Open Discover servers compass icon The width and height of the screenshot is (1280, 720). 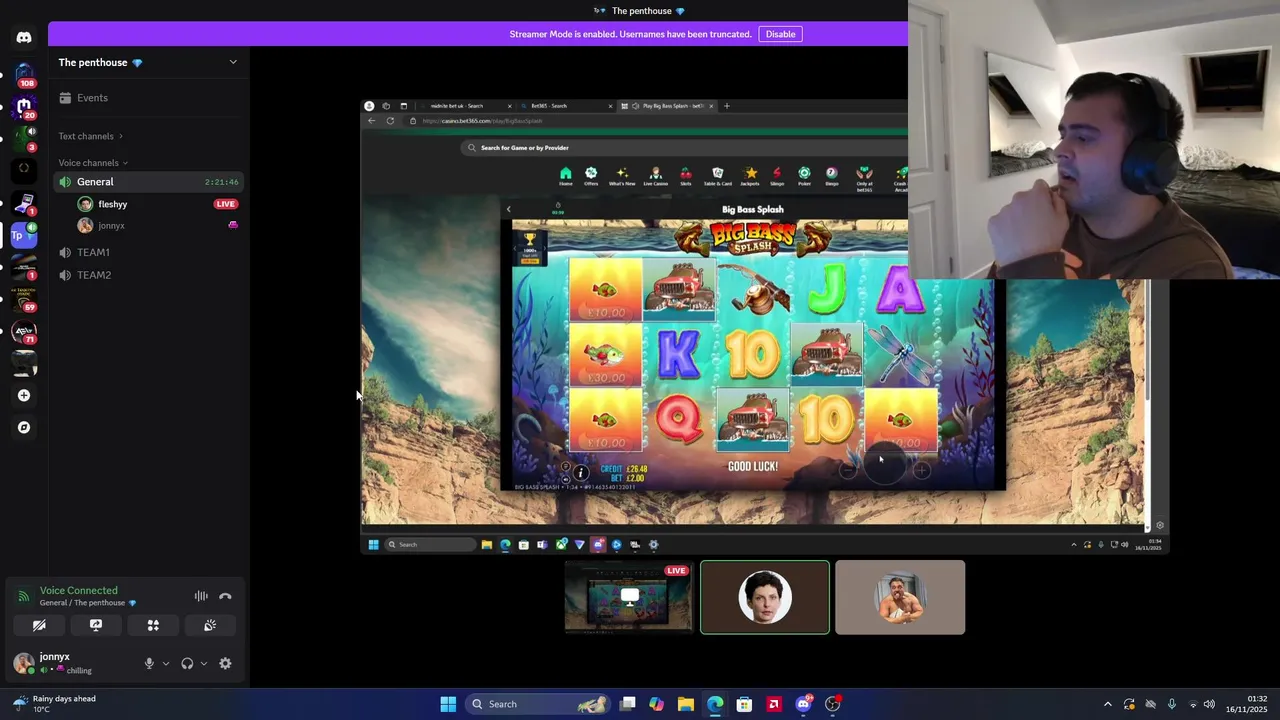coord(24,427)
